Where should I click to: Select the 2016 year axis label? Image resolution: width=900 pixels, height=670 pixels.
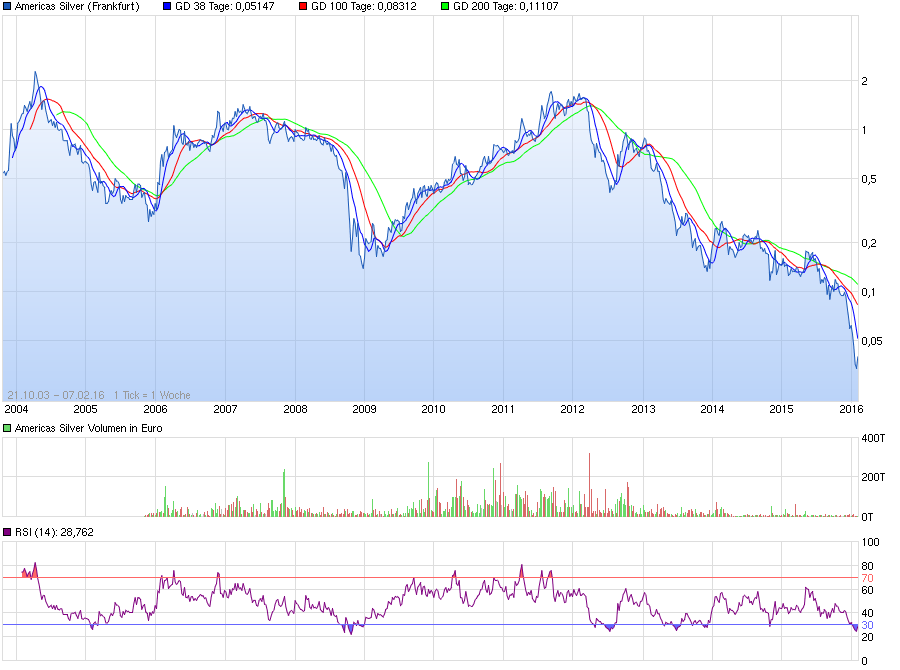point(852,410)
